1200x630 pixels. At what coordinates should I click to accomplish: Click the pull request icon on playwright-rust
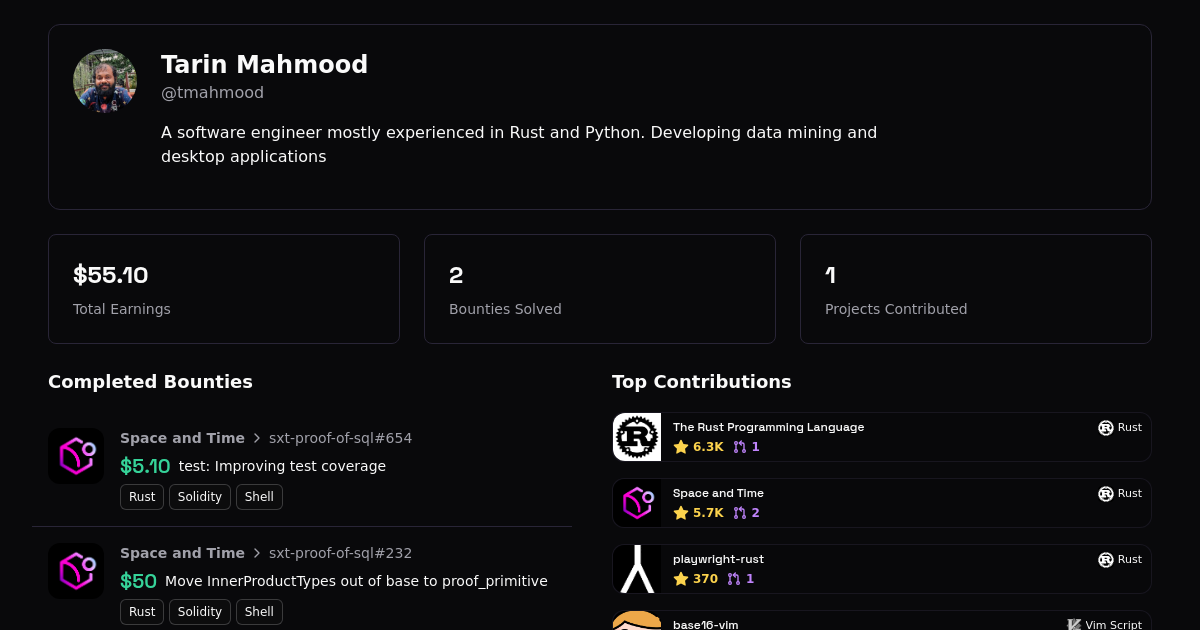(733, 579)
